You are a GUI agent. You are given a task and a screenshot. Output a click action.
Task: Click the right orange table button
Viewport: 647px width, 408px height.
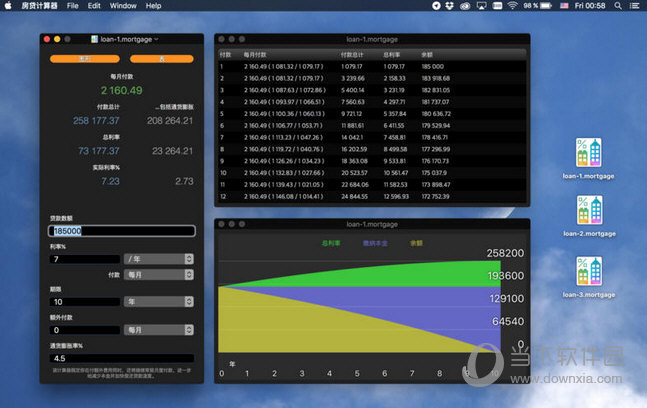click(162, 59)
